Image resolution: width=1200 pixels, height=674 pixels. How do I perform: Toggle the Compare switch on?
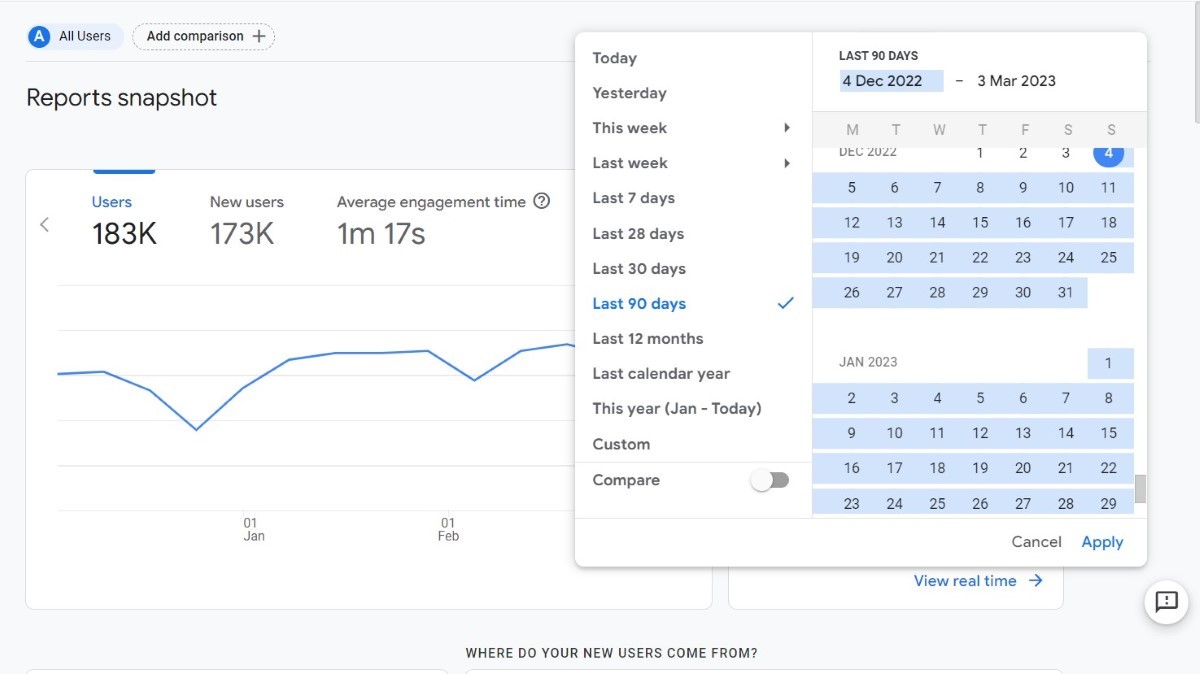tap(770, 480)
